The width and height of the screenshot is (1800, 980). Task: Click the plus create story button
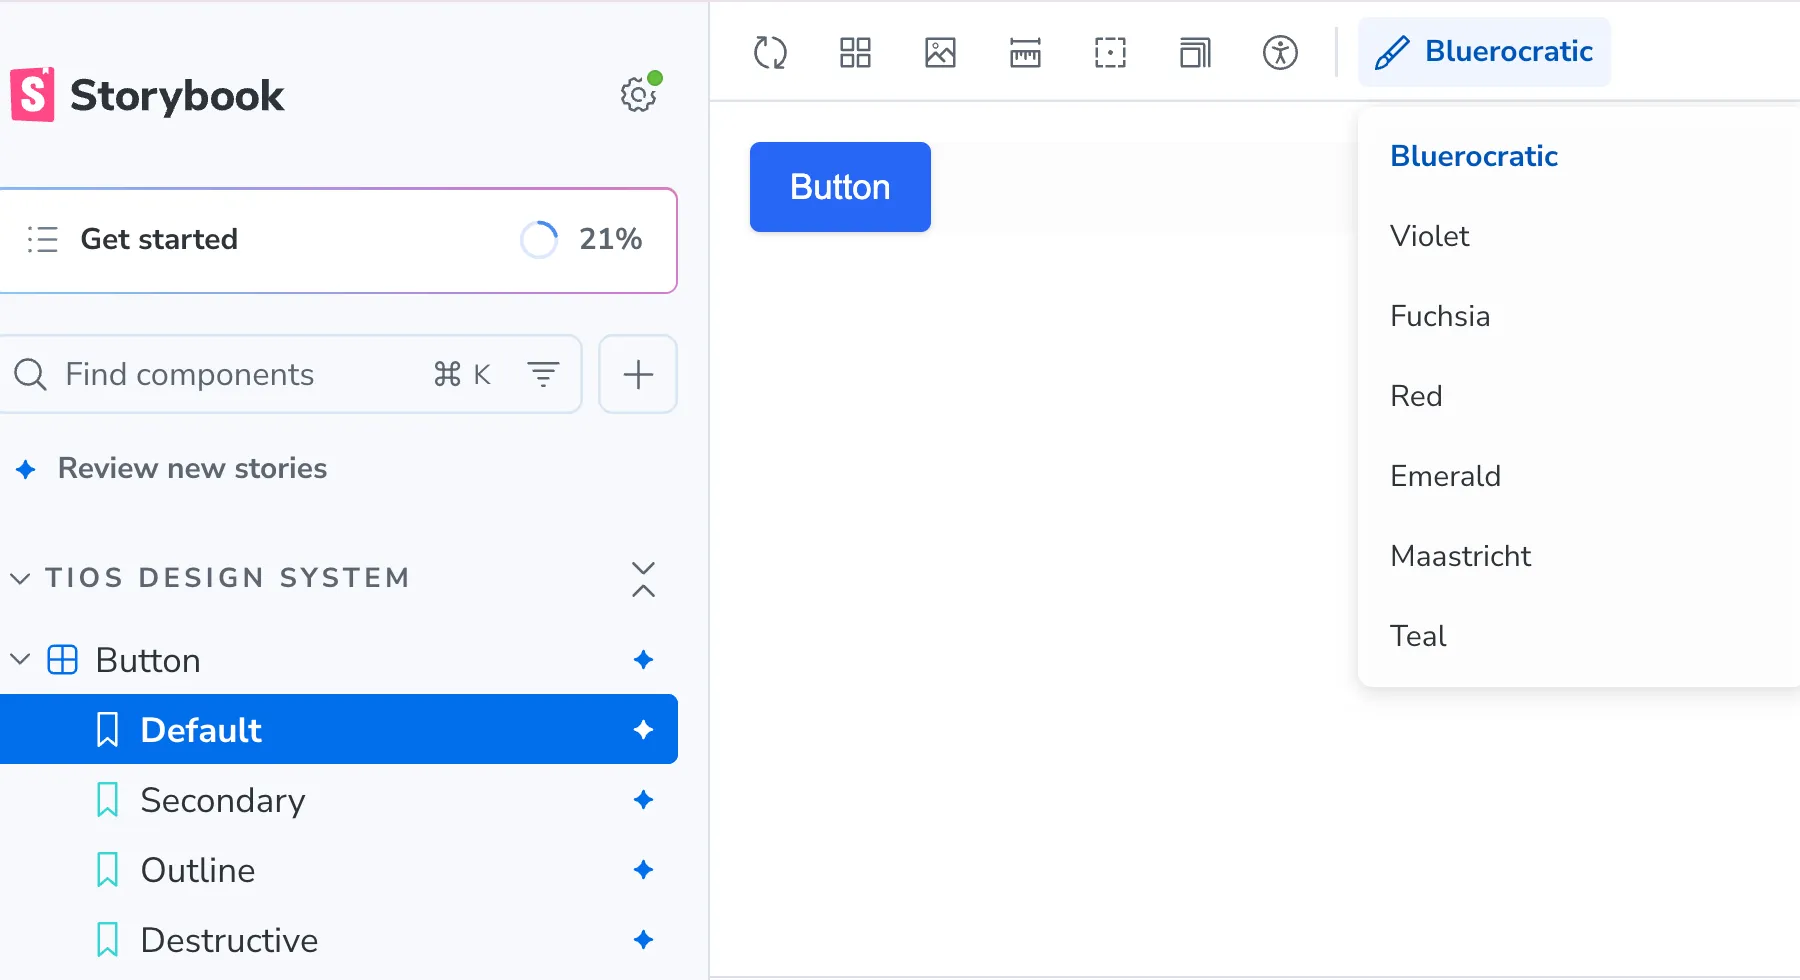click(638, 374)
